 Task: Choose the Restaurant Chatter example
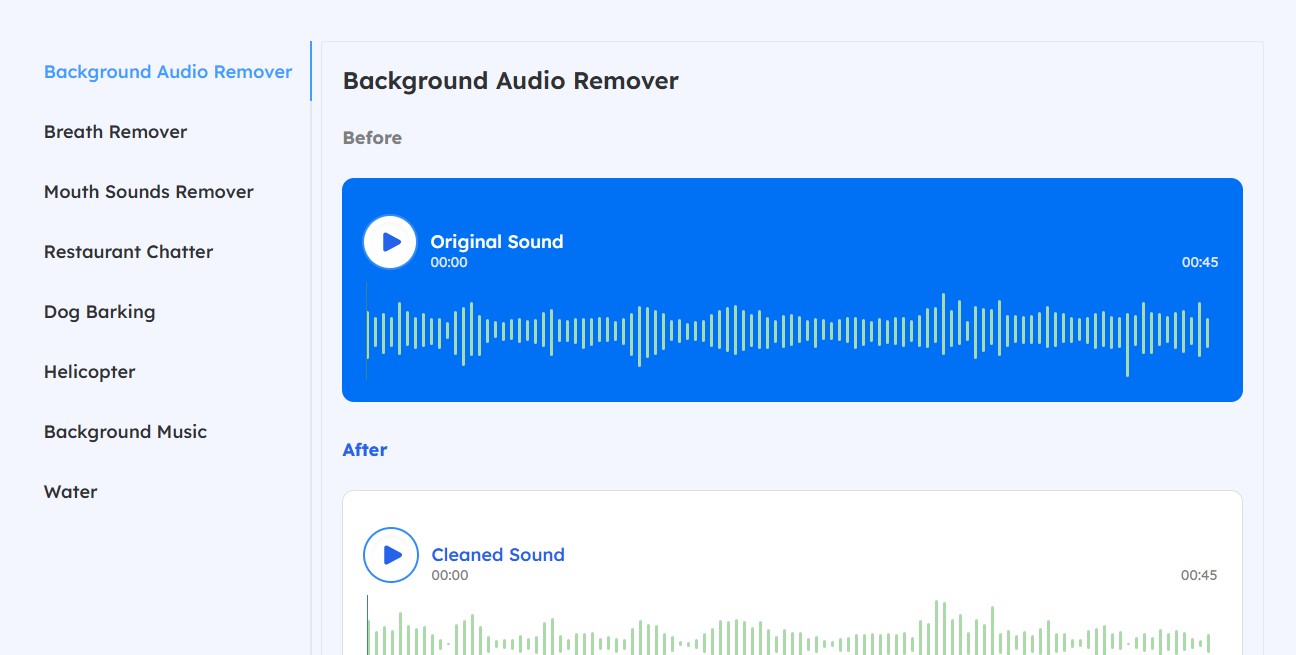click(x=129, y=252)
